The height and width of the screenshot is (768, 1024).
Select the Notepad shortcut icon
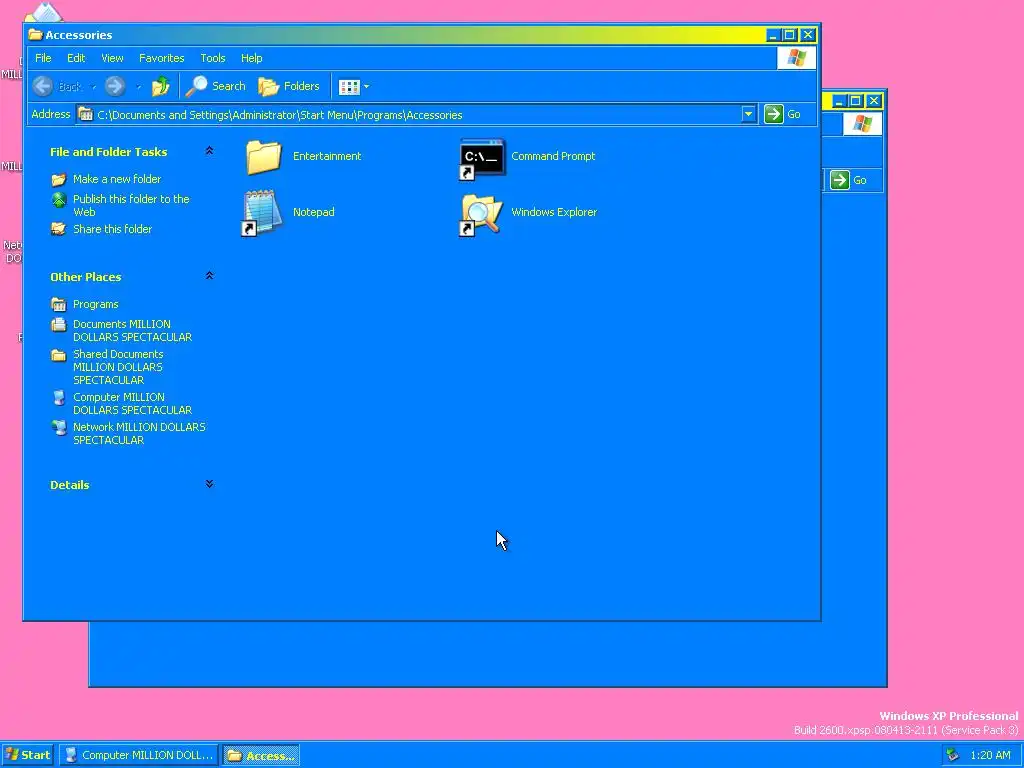tap(262, 213)
